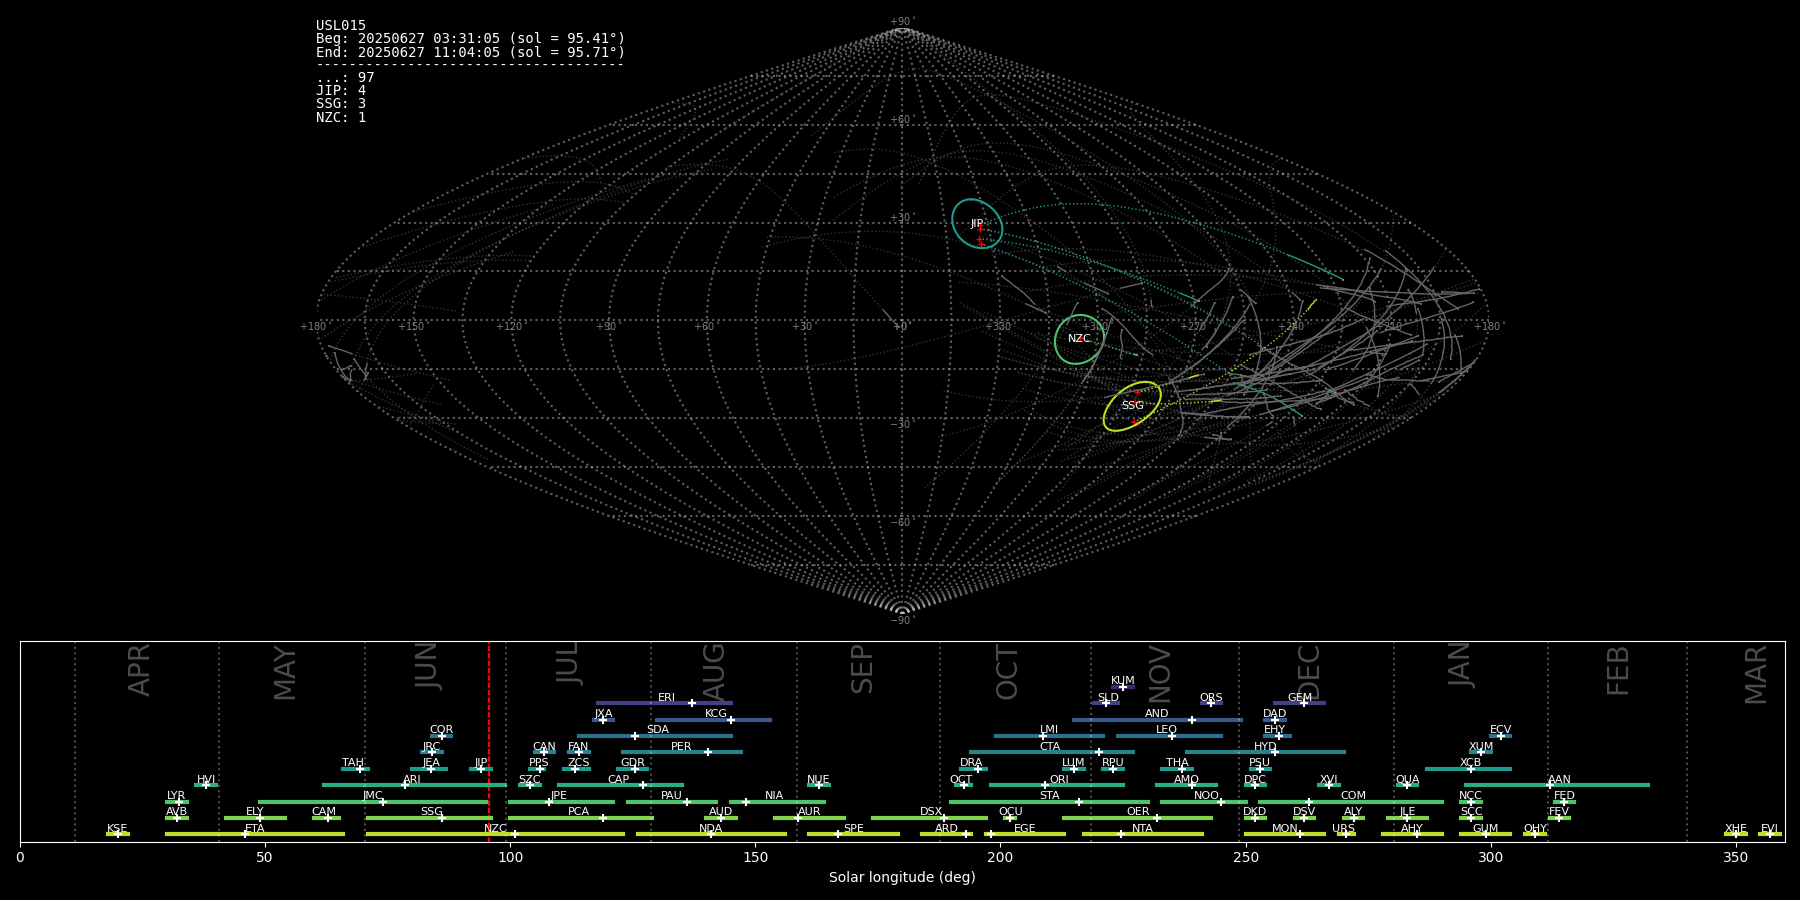The height and width of the screenshot is (900, 1800).
Task: Click the LEO shower bar
Action: click(1169, 736)
